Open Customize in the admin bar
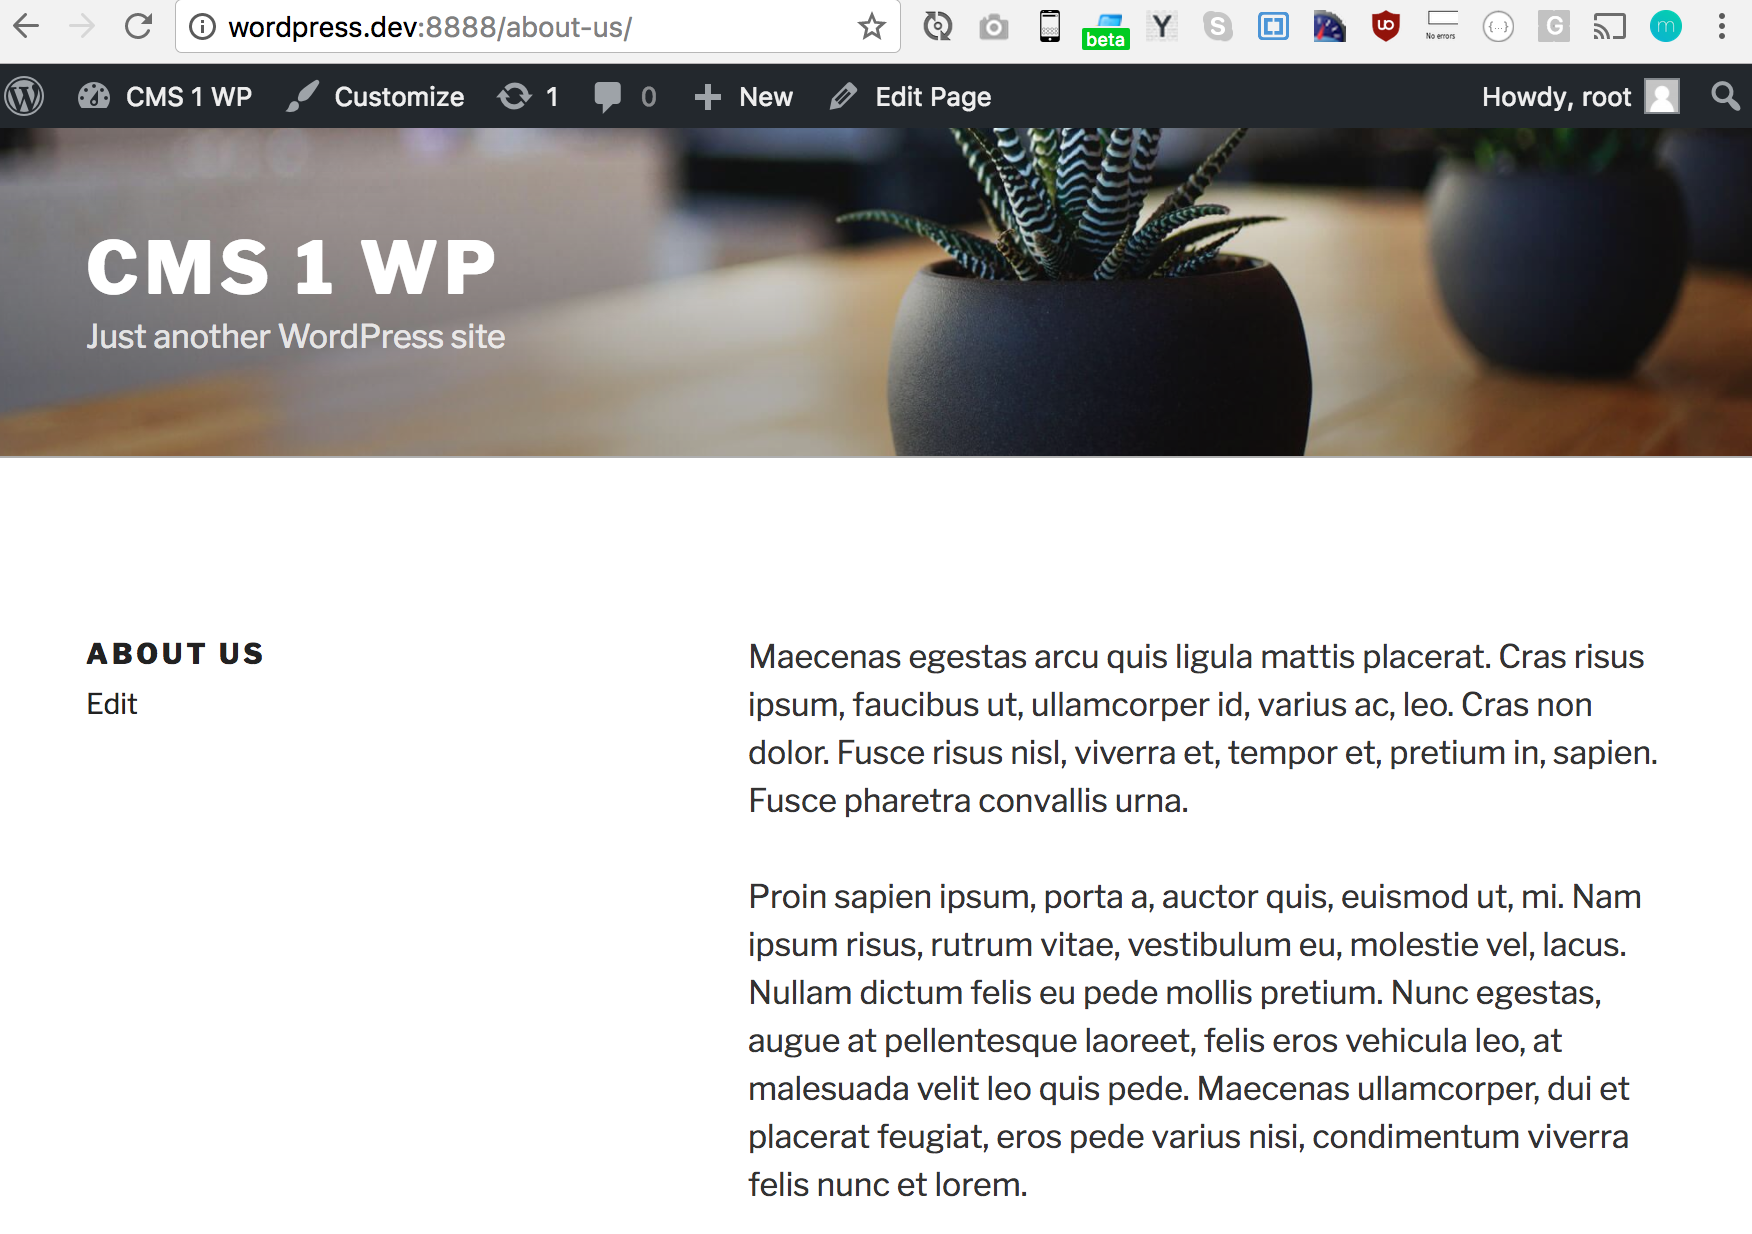 (x=376, y=97)
